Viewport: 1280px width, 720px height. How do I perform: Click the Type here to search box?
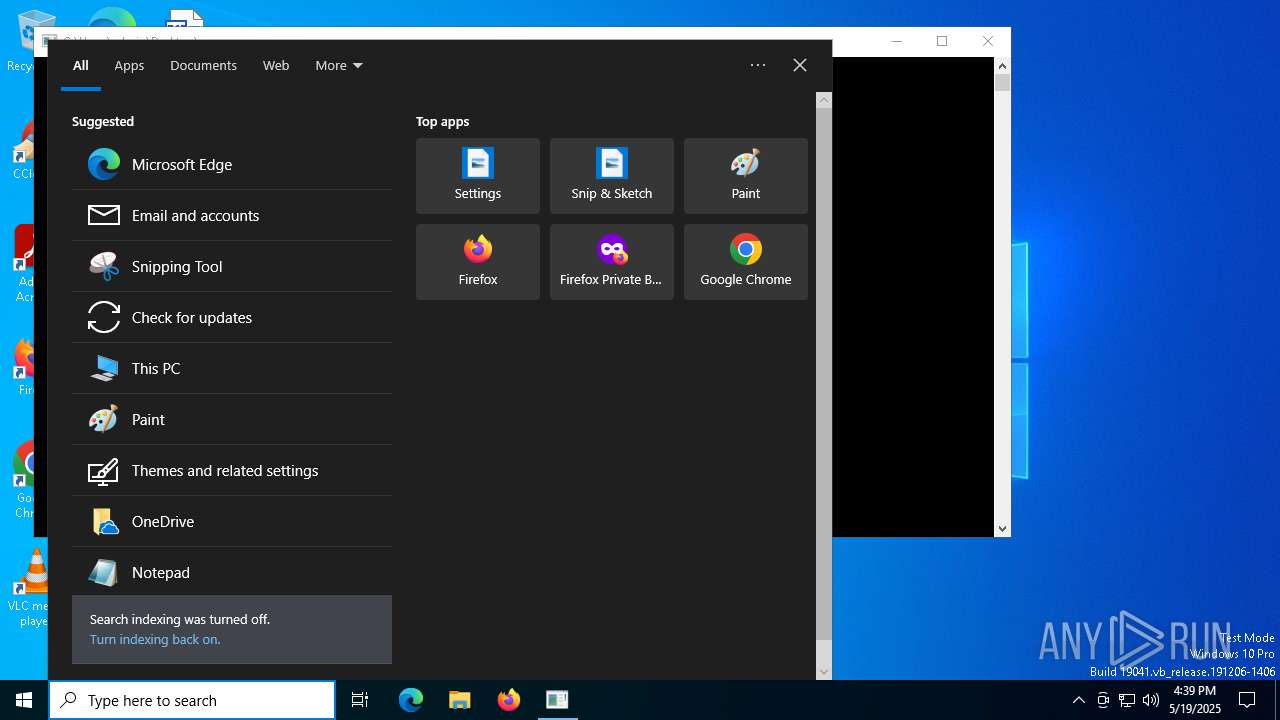pos(192,700)
